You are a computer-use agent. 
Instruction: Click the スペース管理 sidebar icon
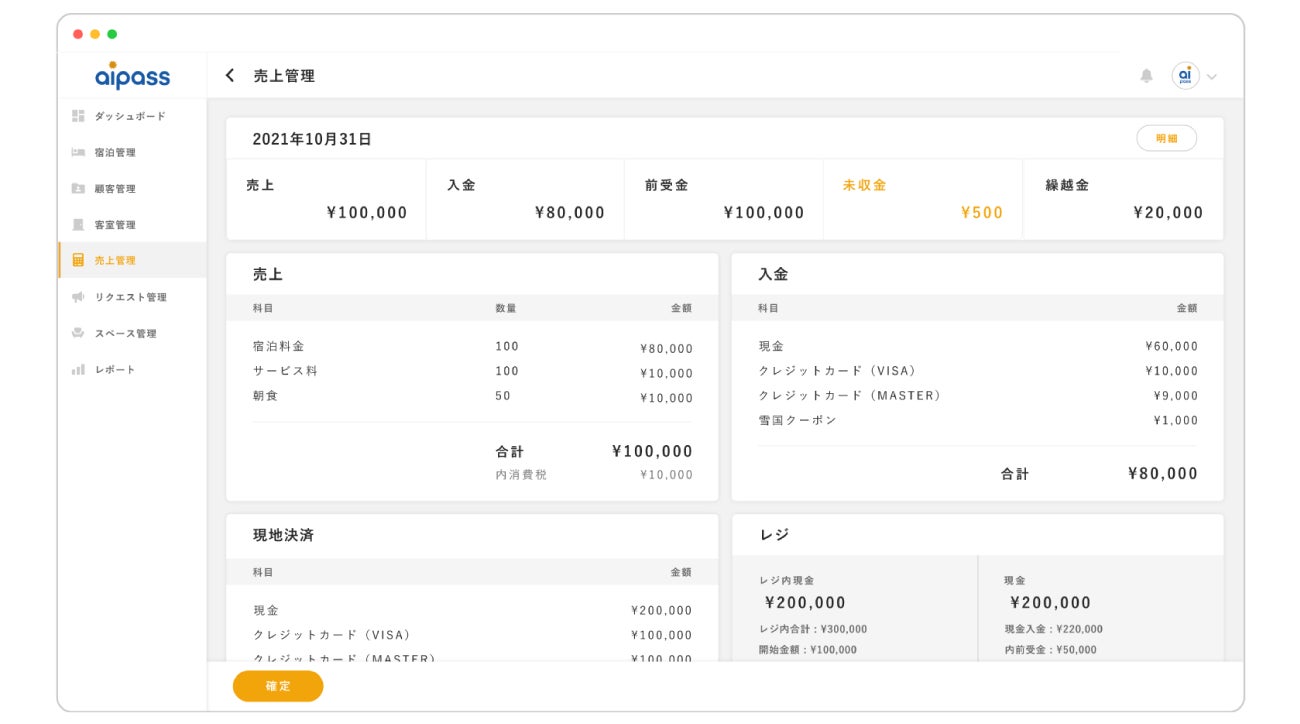point(78,333)
